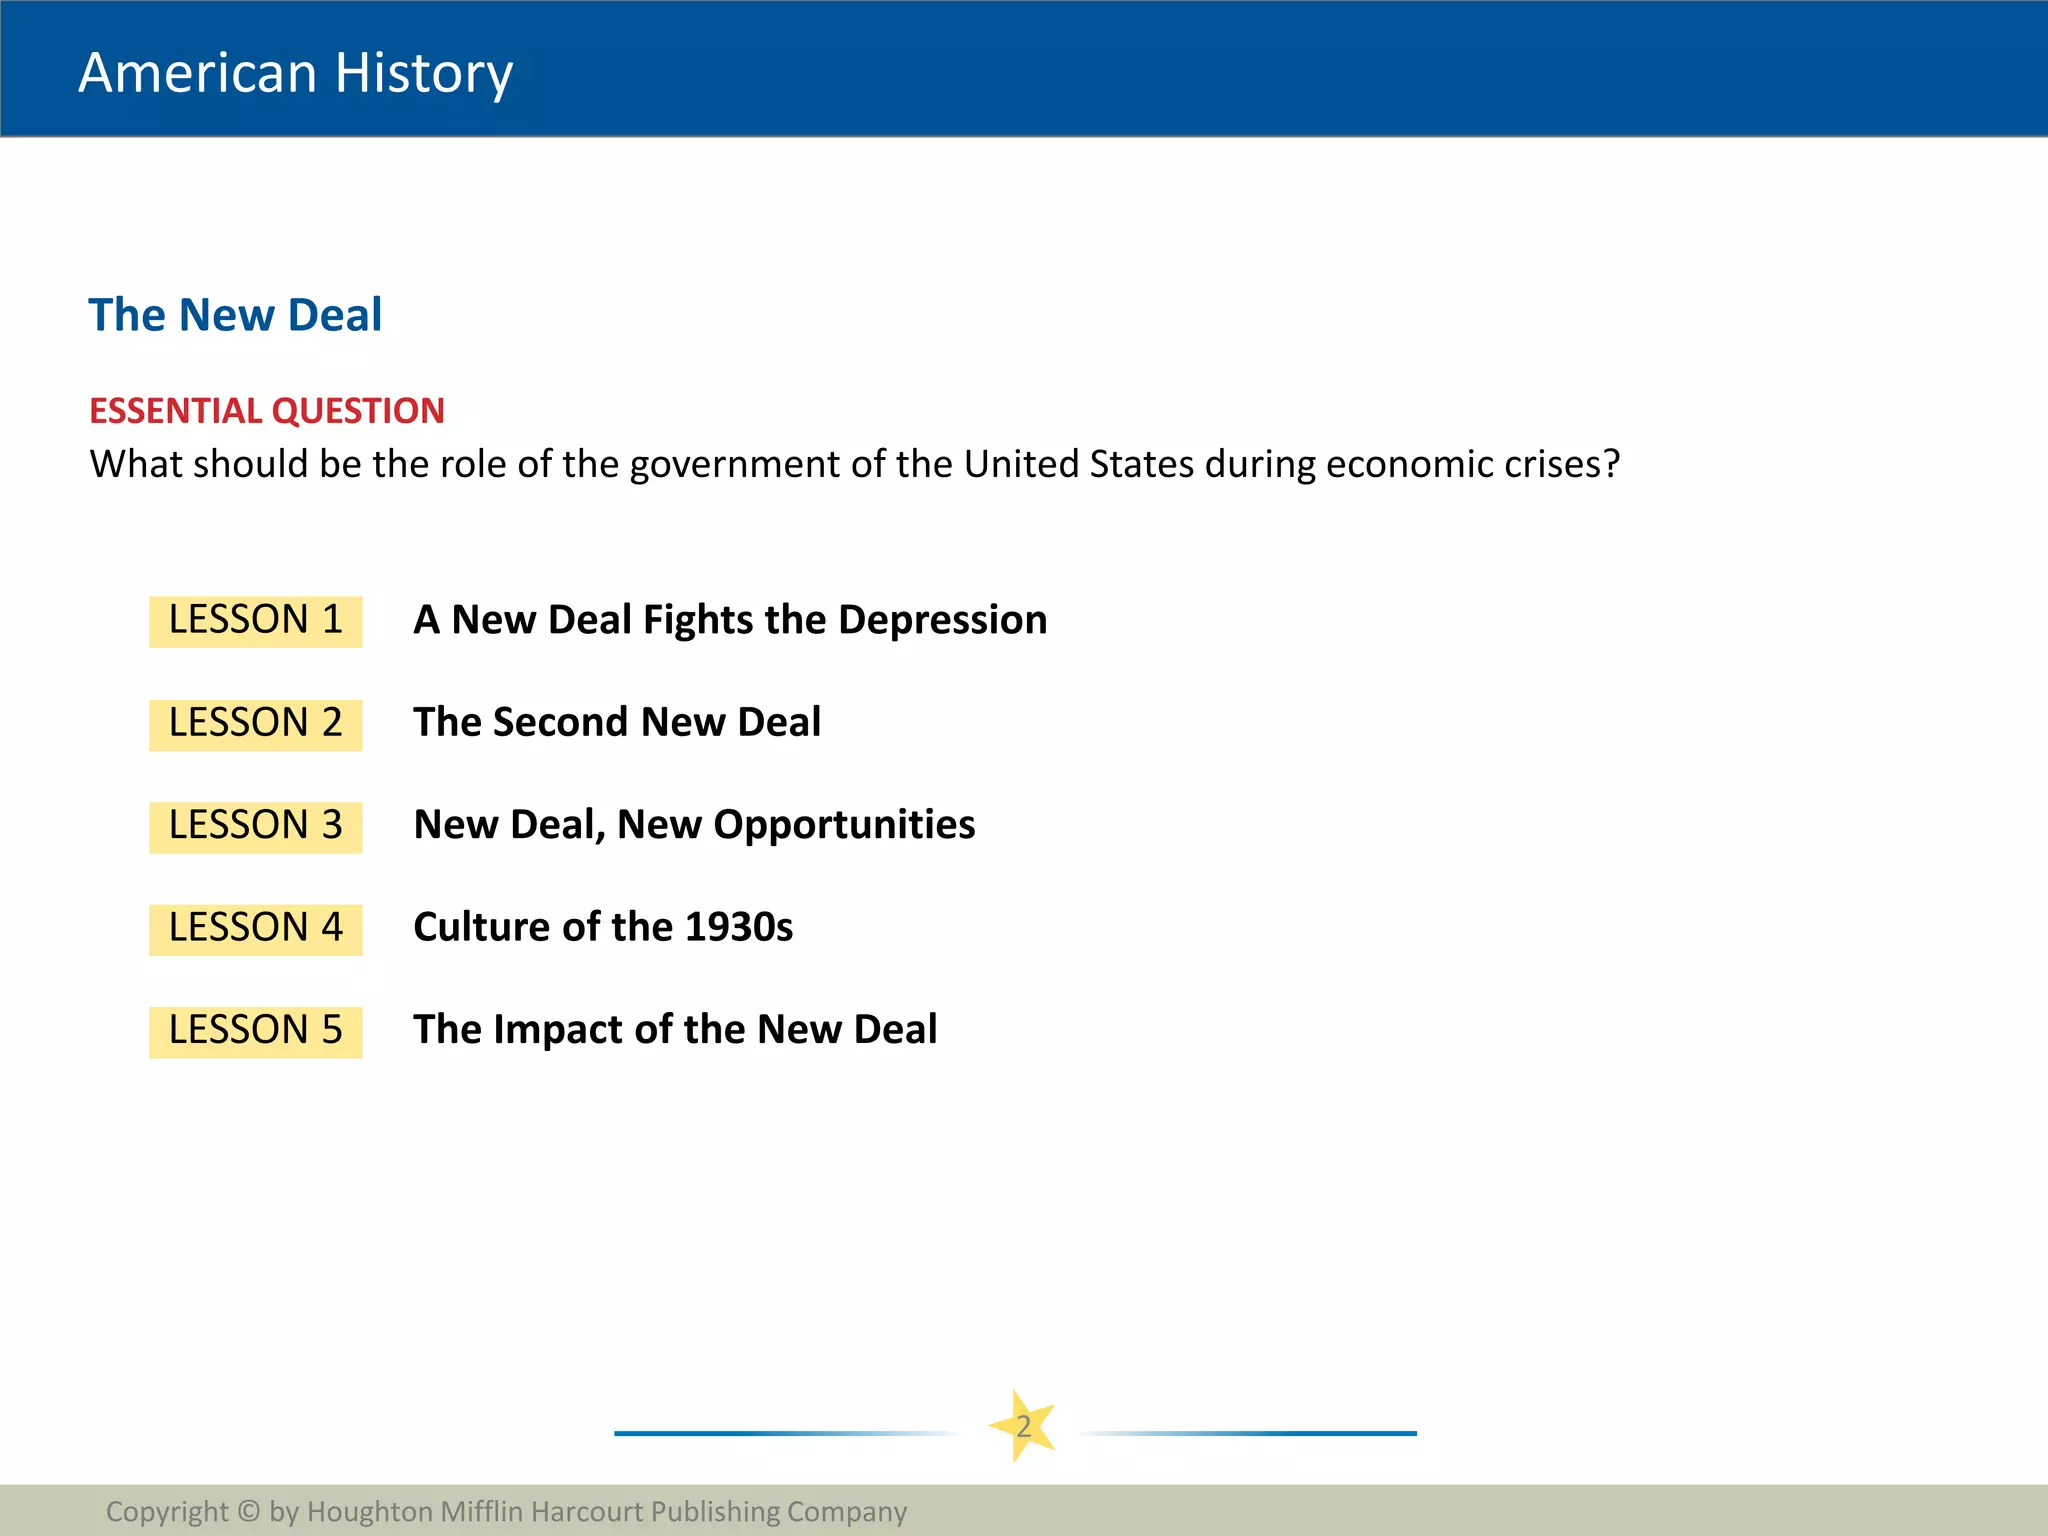Go to "New Deal, New Opportunities" lesson
This screenshot has width=2048, height=1536.
(694, 825)
